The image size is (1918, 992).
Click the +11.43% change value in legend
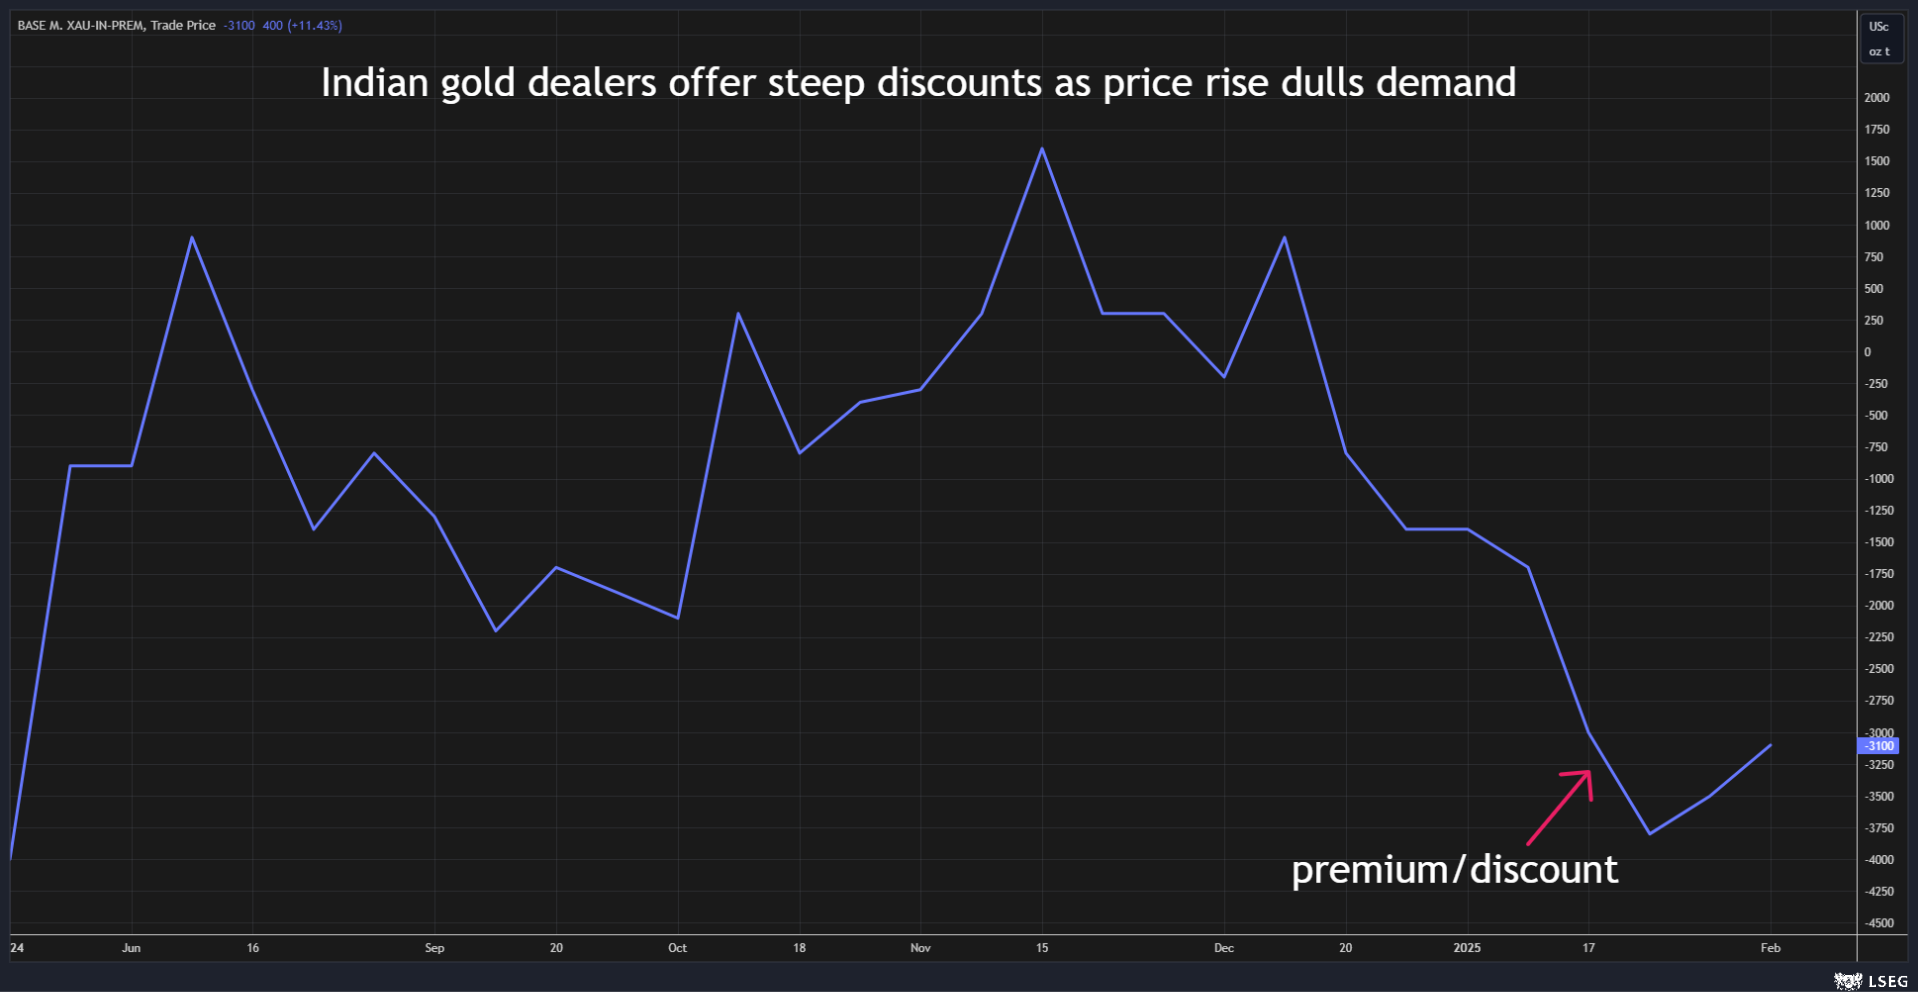coord(315,26)
